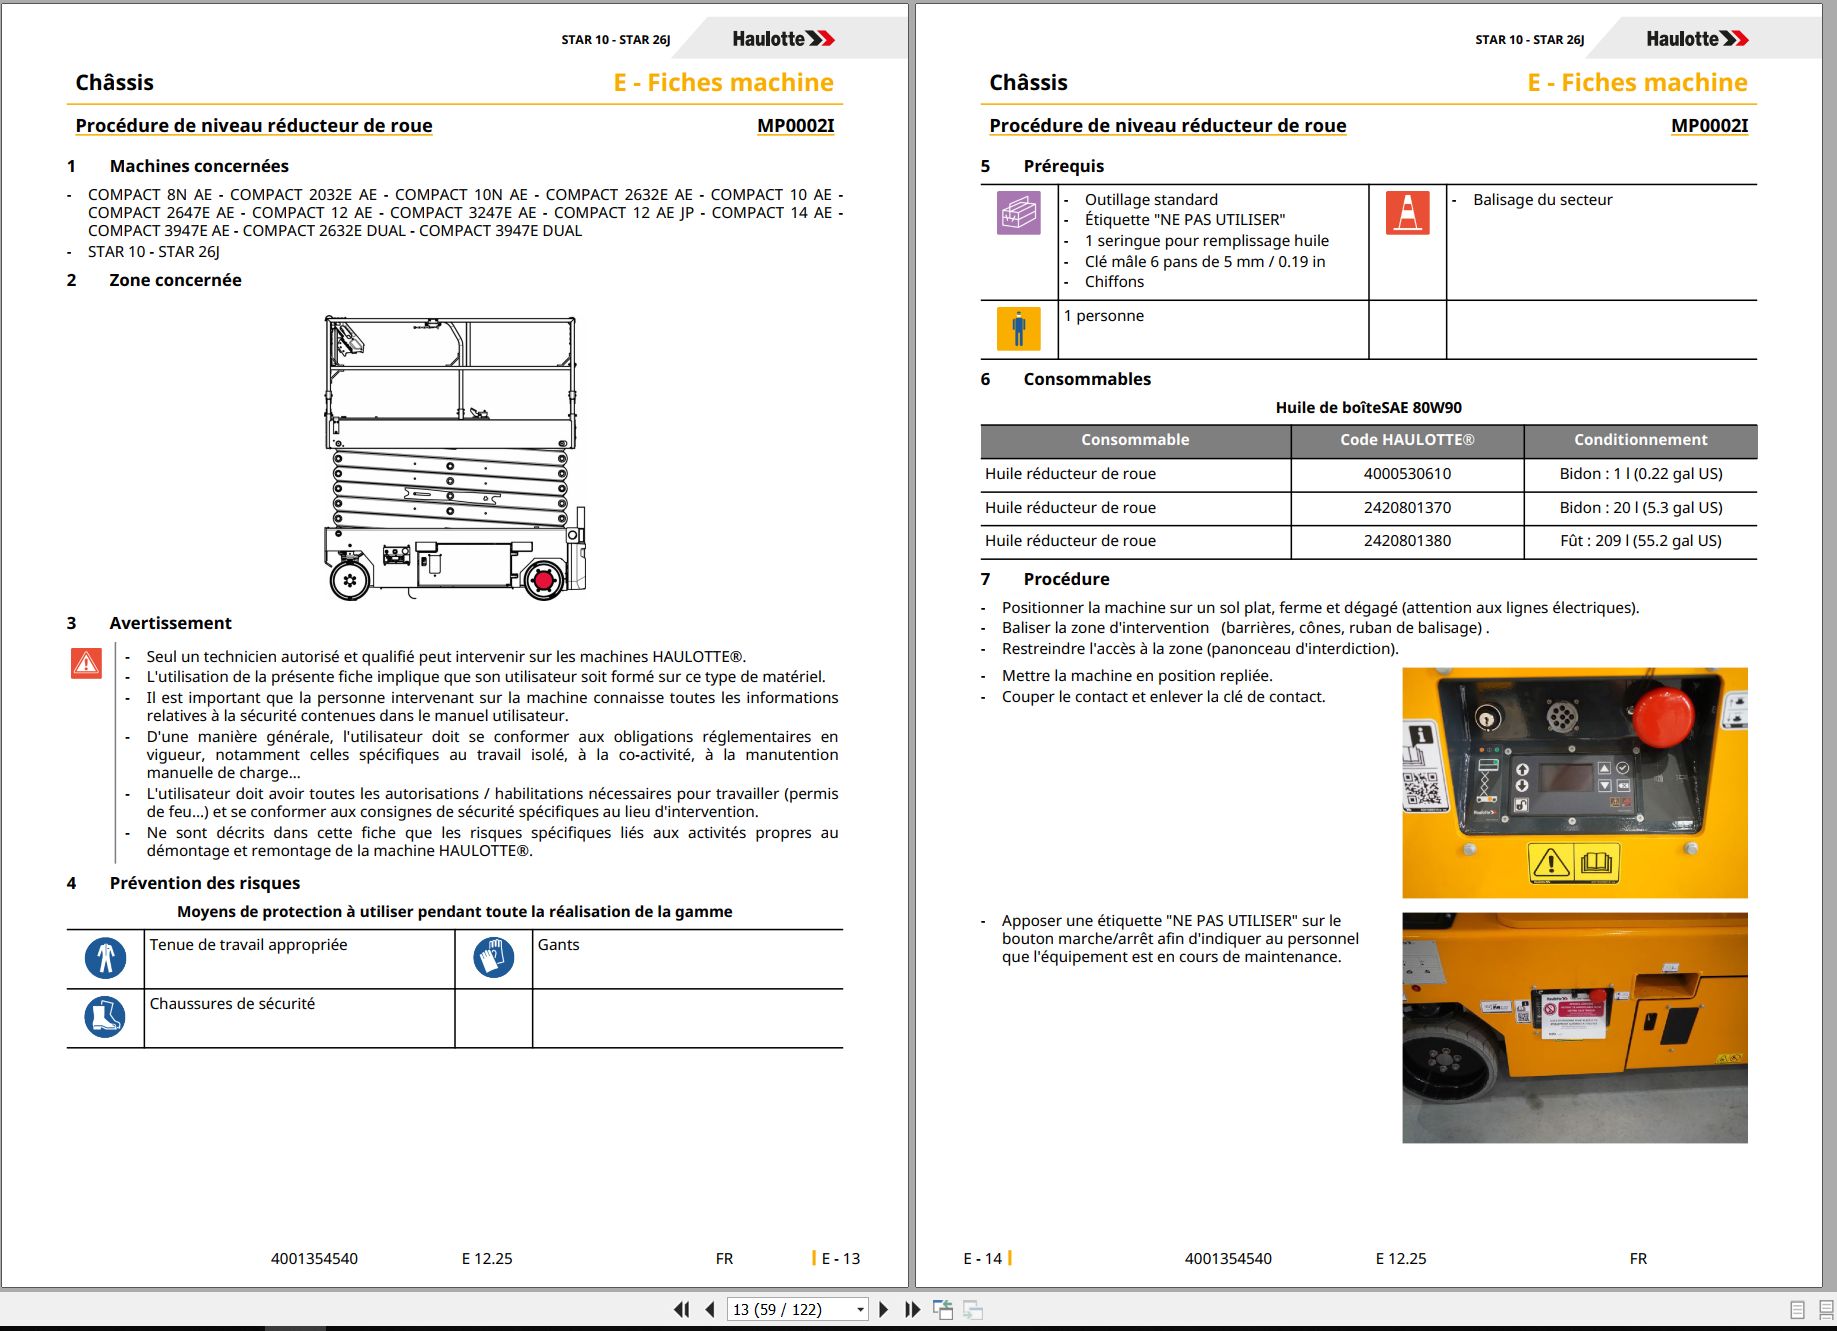Viewport: 1837px width, 1331px height.
Task: Click the red traffic cone icon
Action: (x=1407, y=213)
